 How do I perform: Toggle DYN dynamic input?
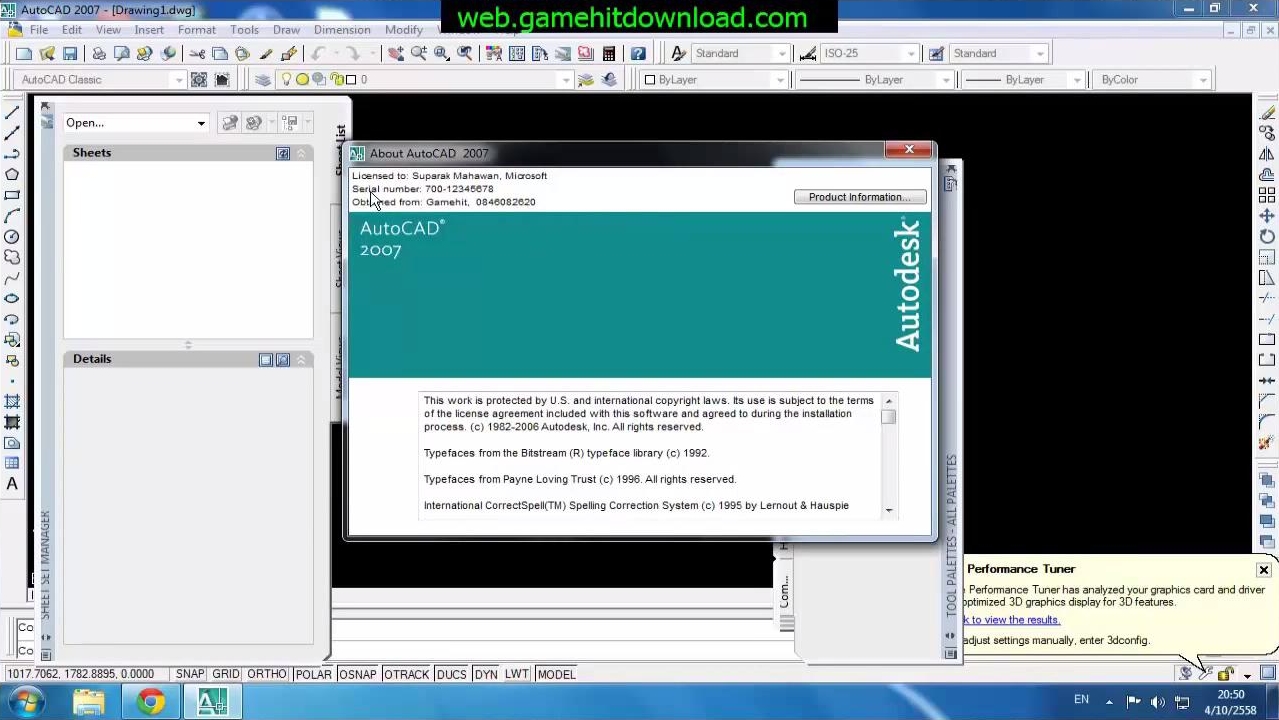(486, 674)
